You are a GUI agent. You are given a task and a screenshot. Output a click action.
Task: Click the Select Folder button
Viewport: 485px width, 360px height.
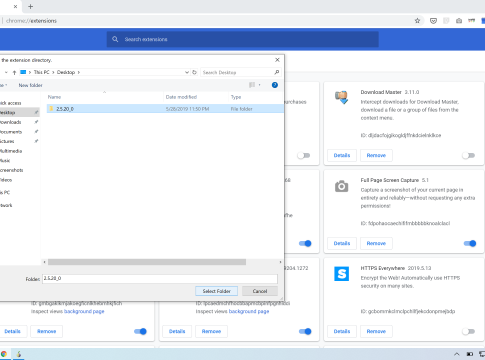[217, 291]
